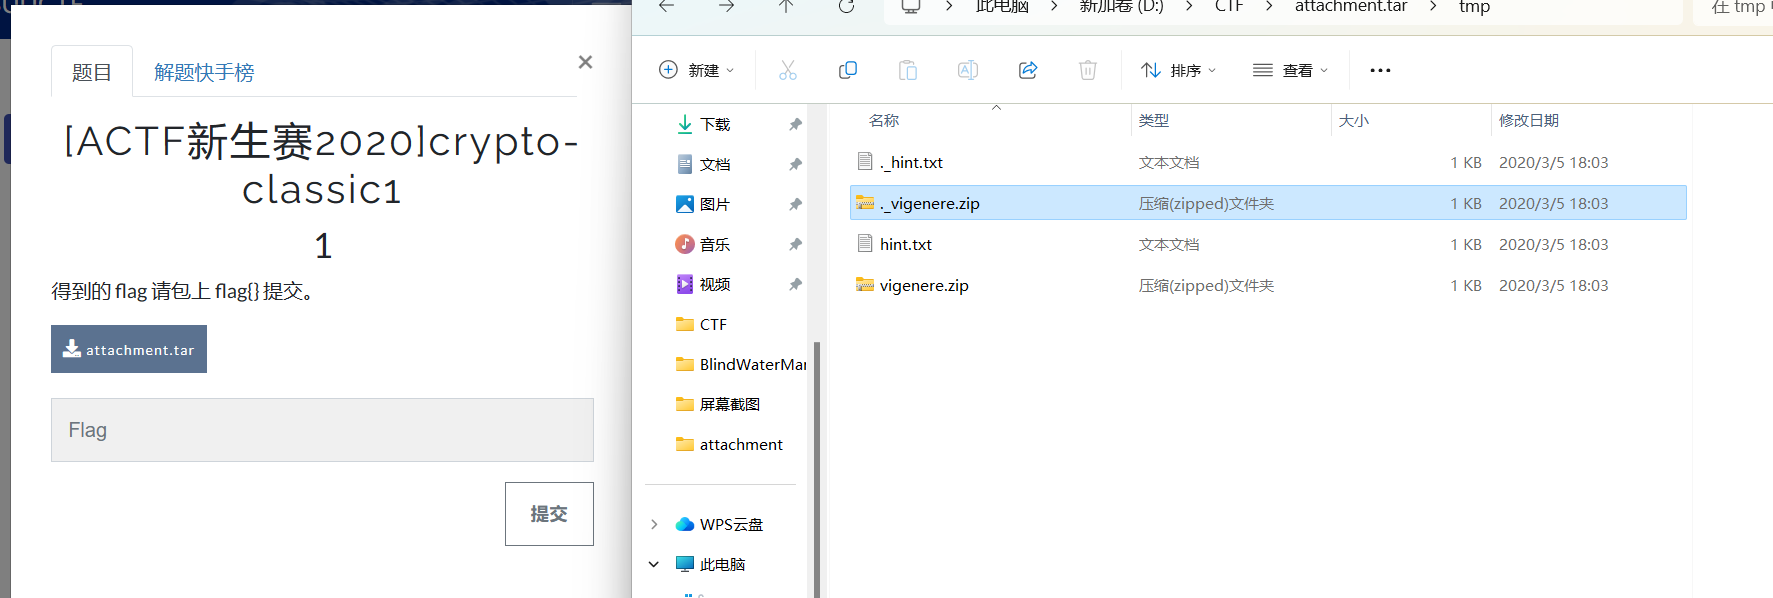Image resolution: width=1773 pixels, height=598 pixels.
Task: Click the Share icon in Explorer toolbar
Action: [1028, 70]
